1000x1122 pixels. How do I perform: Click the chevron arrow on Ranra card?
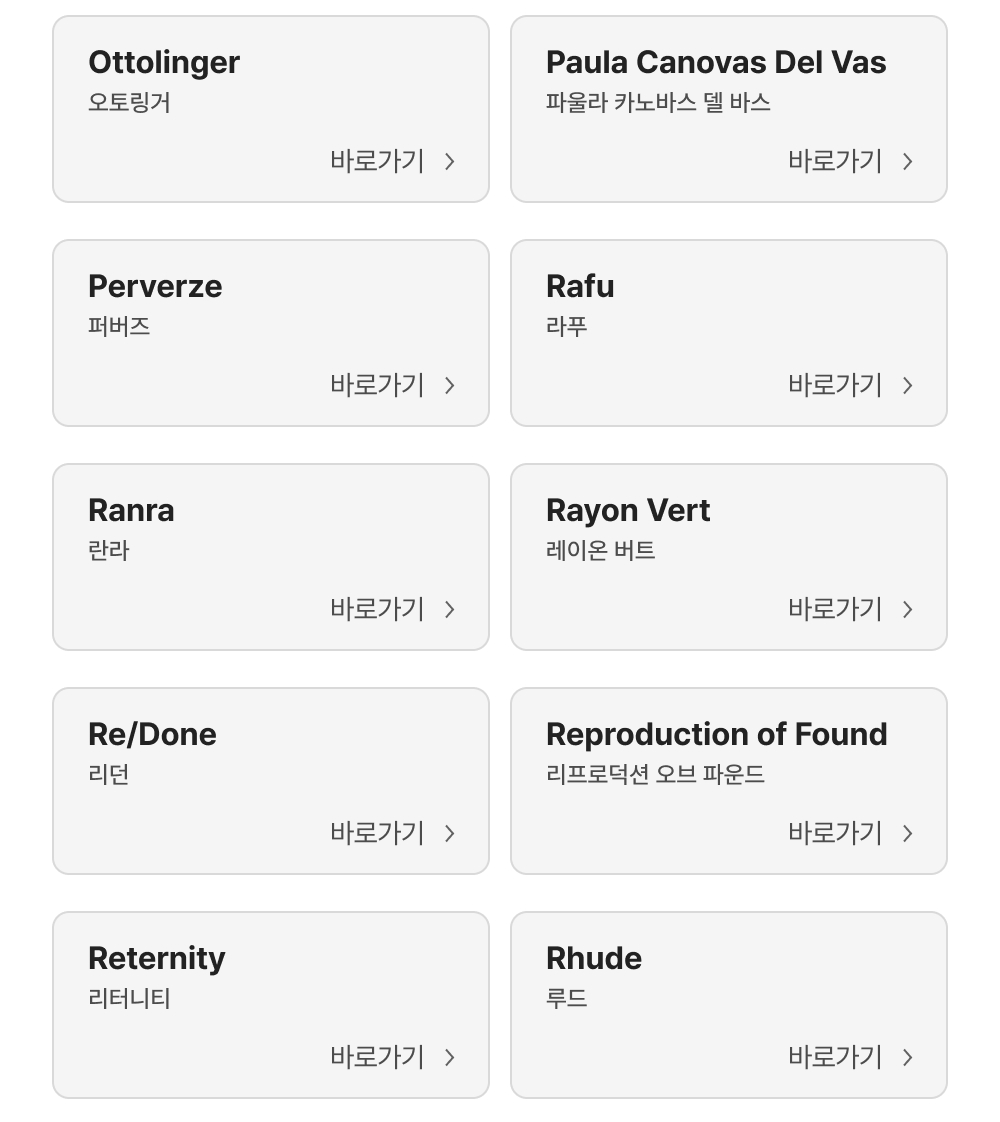click(x=450, y=610)
